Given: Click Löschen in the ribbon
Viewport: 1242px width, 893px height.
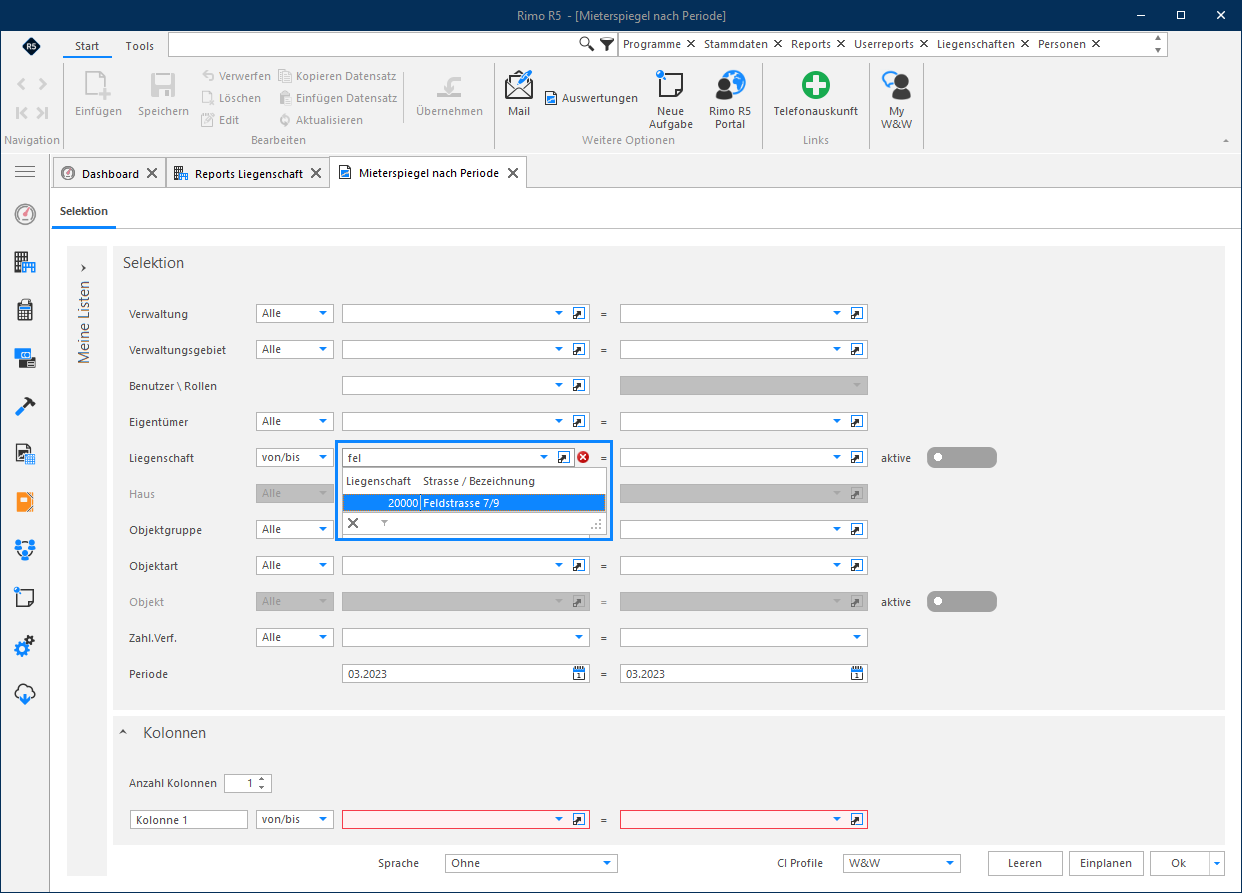Looking at the screenshot, I should pos(232,98).
